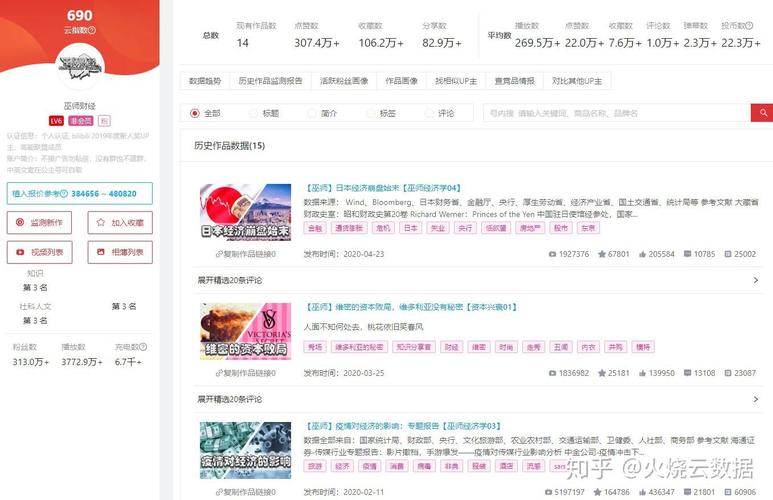Click the 云指数 help question-mark icon
This screenshot has height=500, width=773.
point(92,30)
